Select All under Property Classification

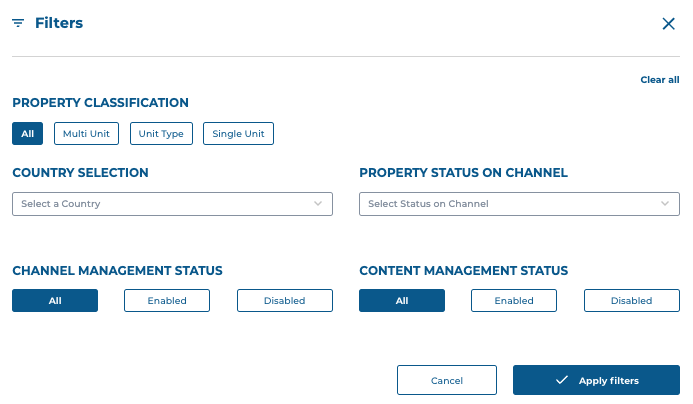point(27,133)
